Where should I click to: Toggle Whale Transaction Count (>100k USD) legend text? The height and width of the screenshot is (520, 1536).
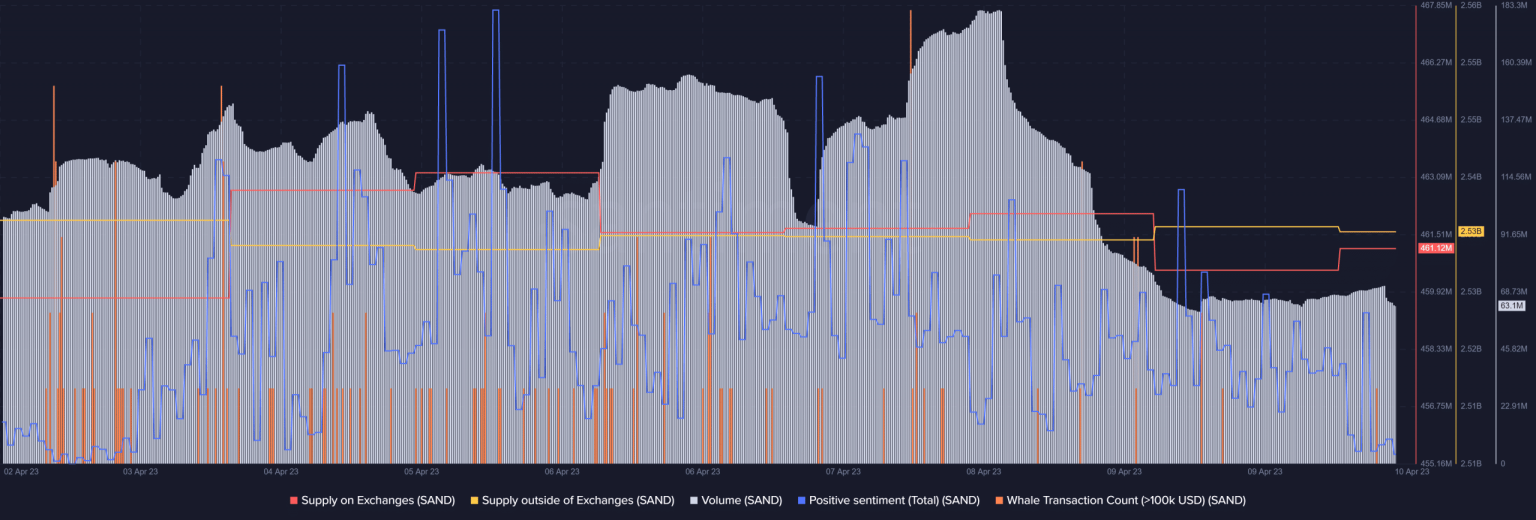pos(1126,500)
